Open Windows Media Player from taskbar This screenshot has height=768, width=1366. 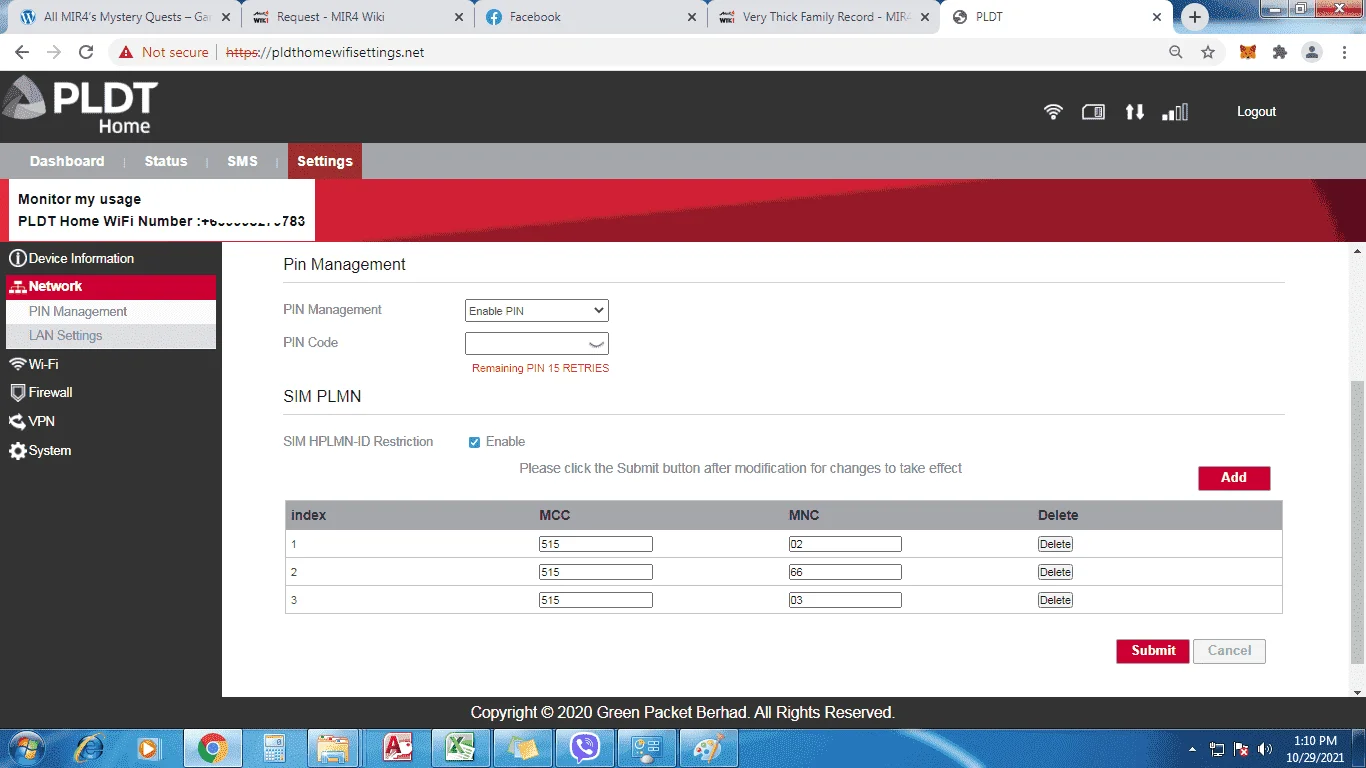coord(148,747)
